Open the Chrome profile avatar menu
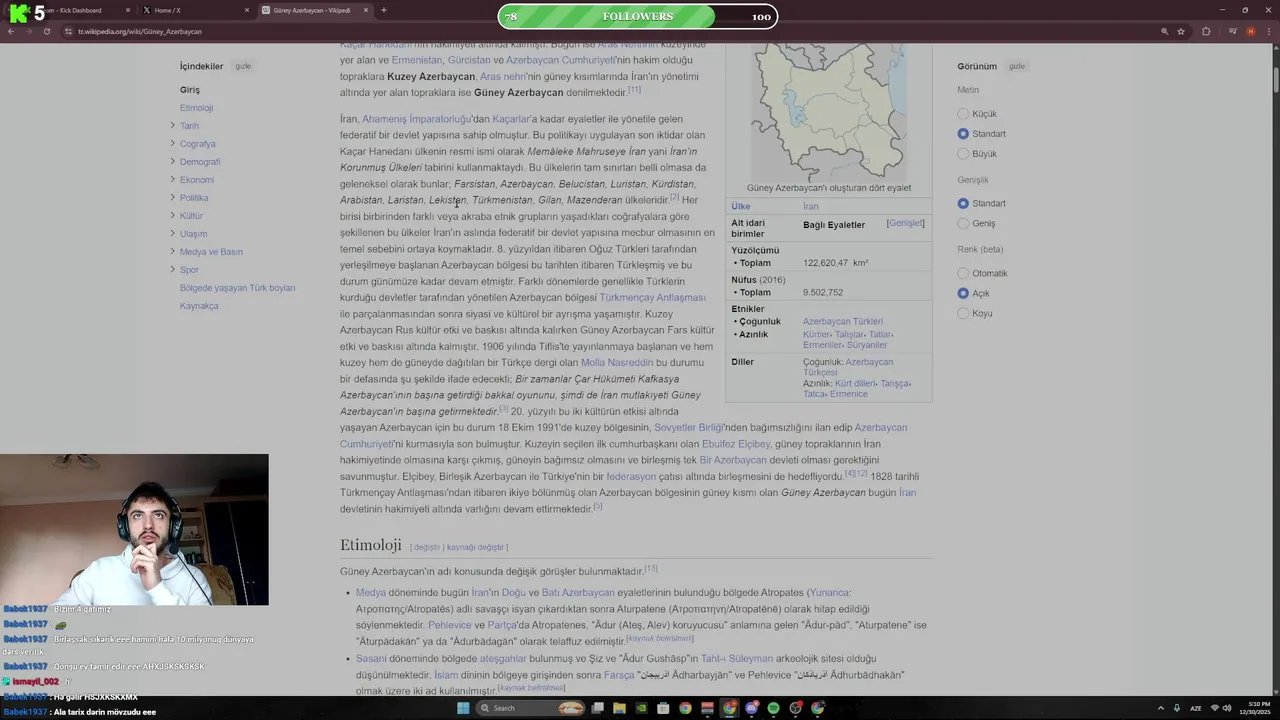This screenshot has width=1280, height=720. click(1251, 31)
